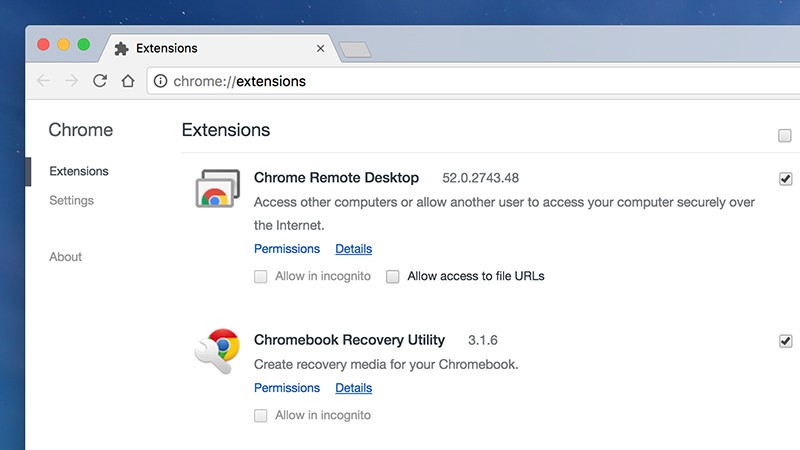Open Details for Chromebook Recovery Utility
This screenshot has height=450, width=800.
pos(353,388)
